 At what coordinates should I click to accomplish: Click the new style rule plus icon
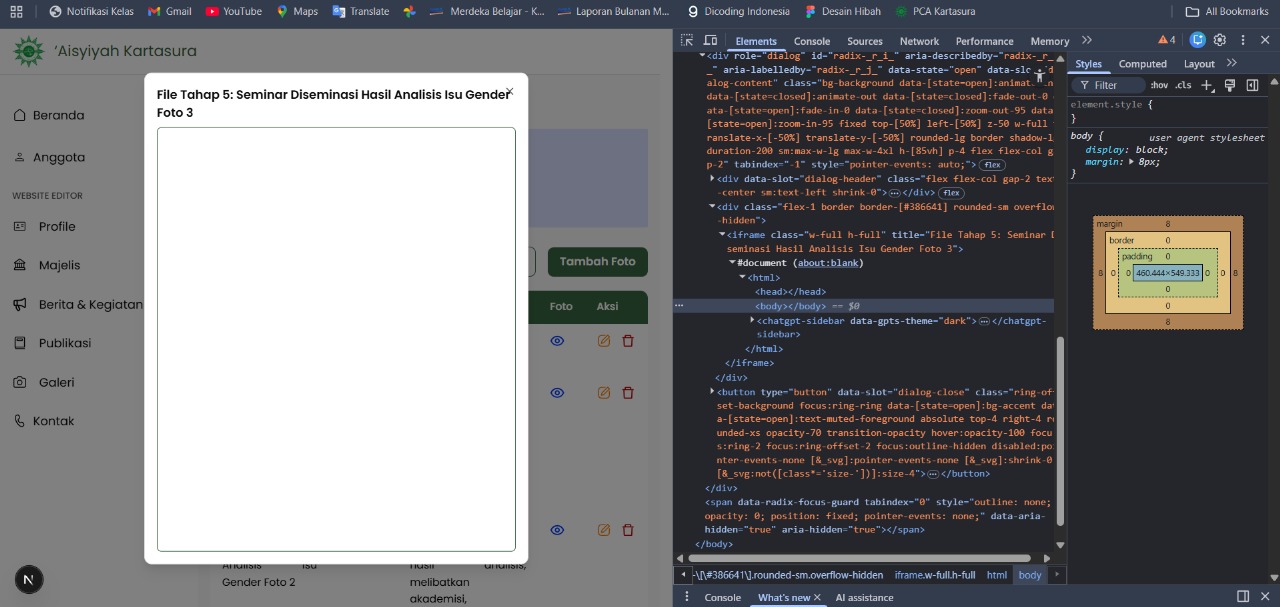click(x=1207, y=86)
